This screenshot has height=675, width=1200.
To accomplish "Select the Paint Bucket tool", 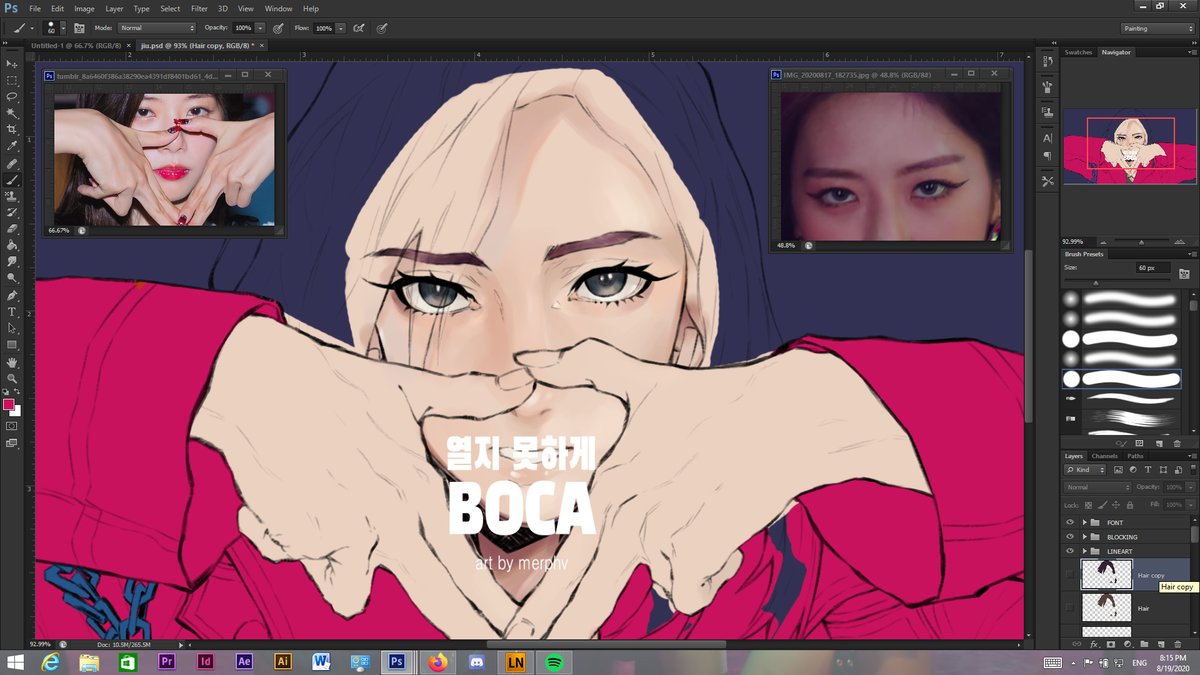I will [12, 245].
